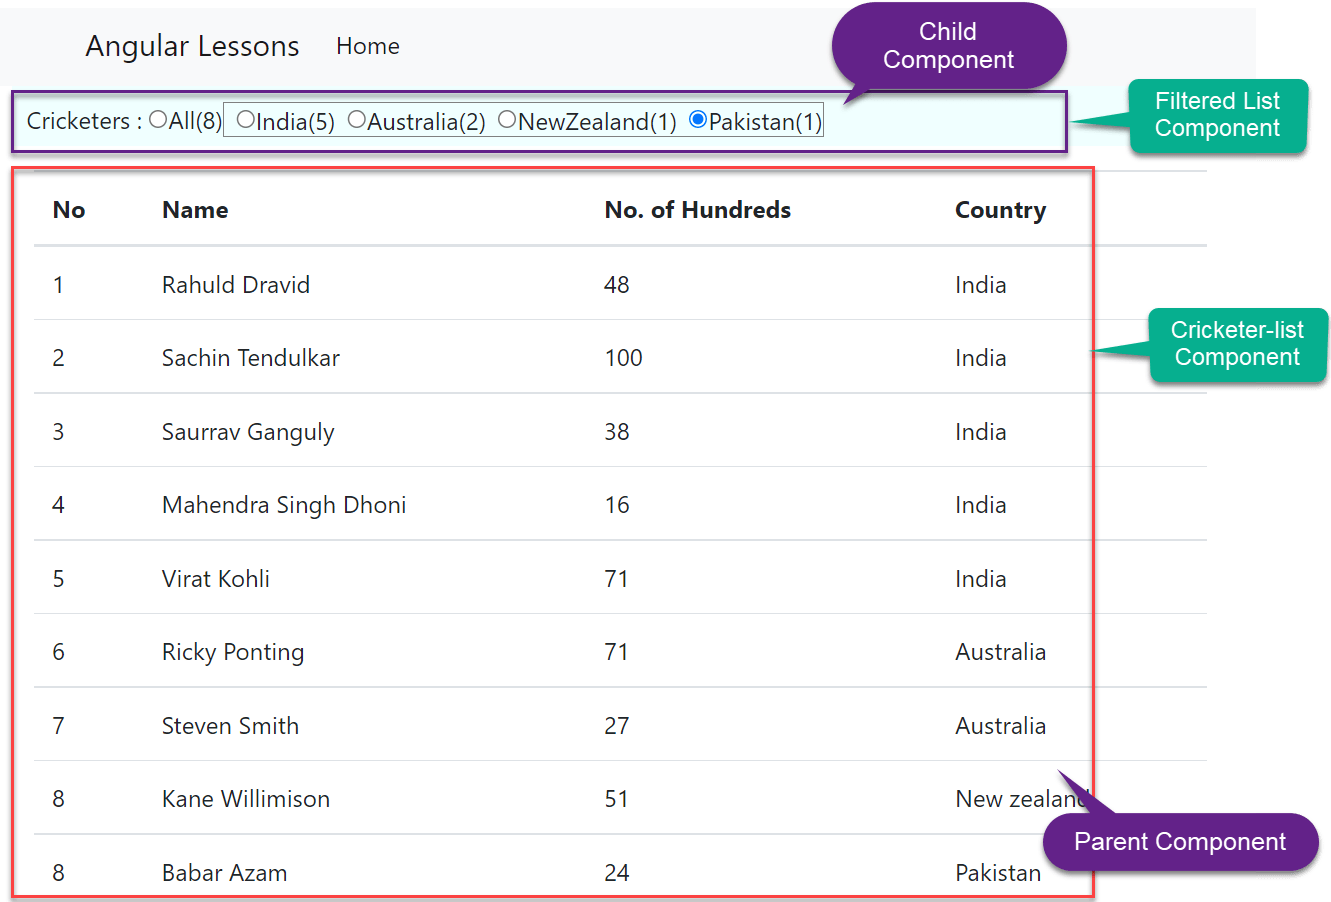Click the Angular Lessons brand link

191,46
